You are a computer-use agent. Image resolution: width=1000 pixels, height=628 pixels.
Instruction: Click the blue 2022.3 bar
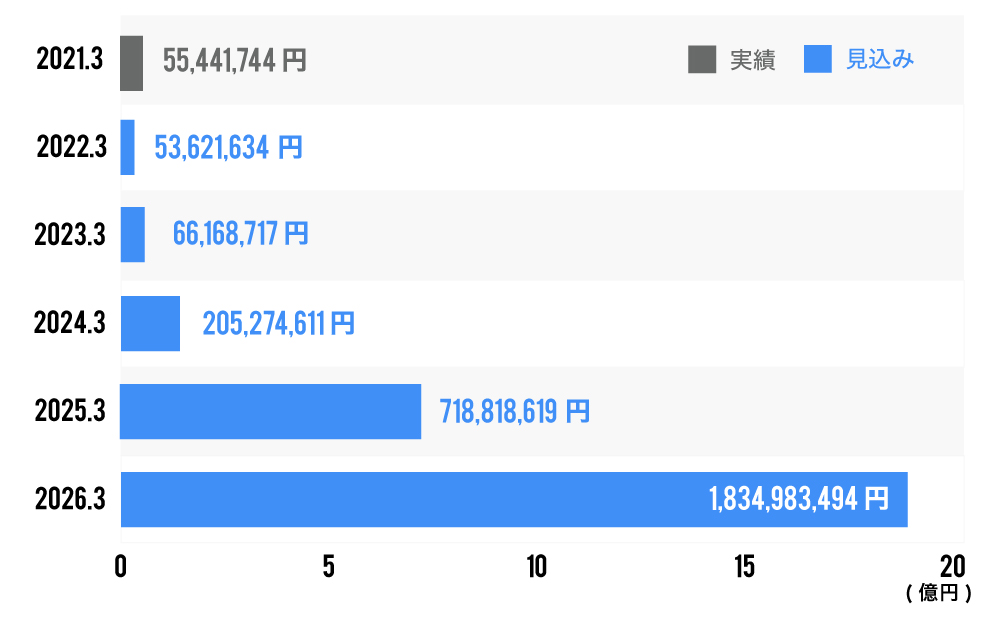pos(127,148)
